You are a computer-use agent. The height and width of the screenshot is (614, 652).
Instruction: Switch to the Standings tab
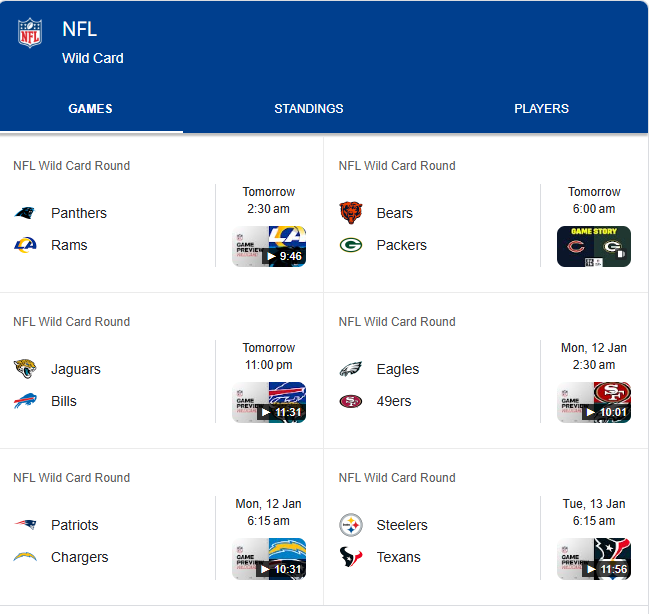(309, 109)
